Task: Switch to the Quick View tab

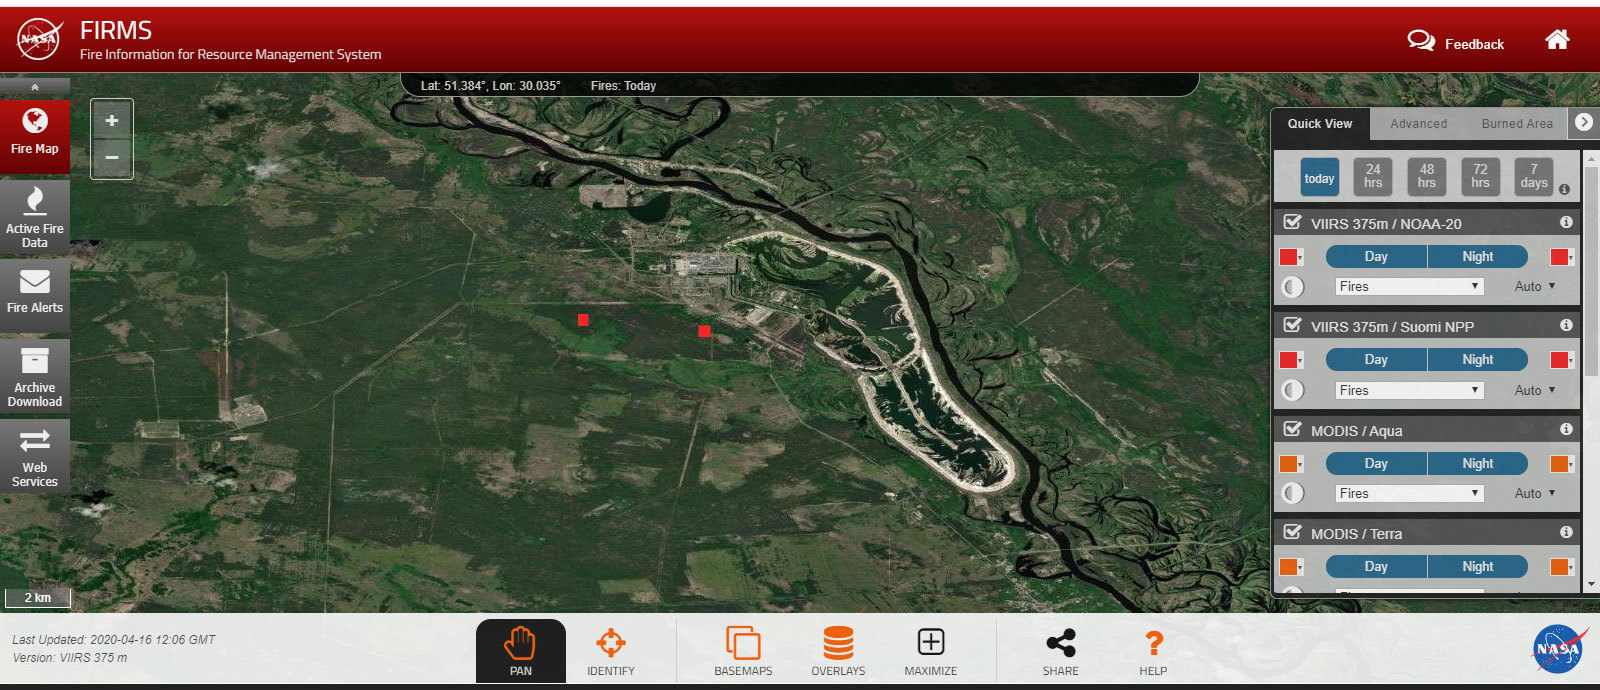Action: tap(1320, 124)
